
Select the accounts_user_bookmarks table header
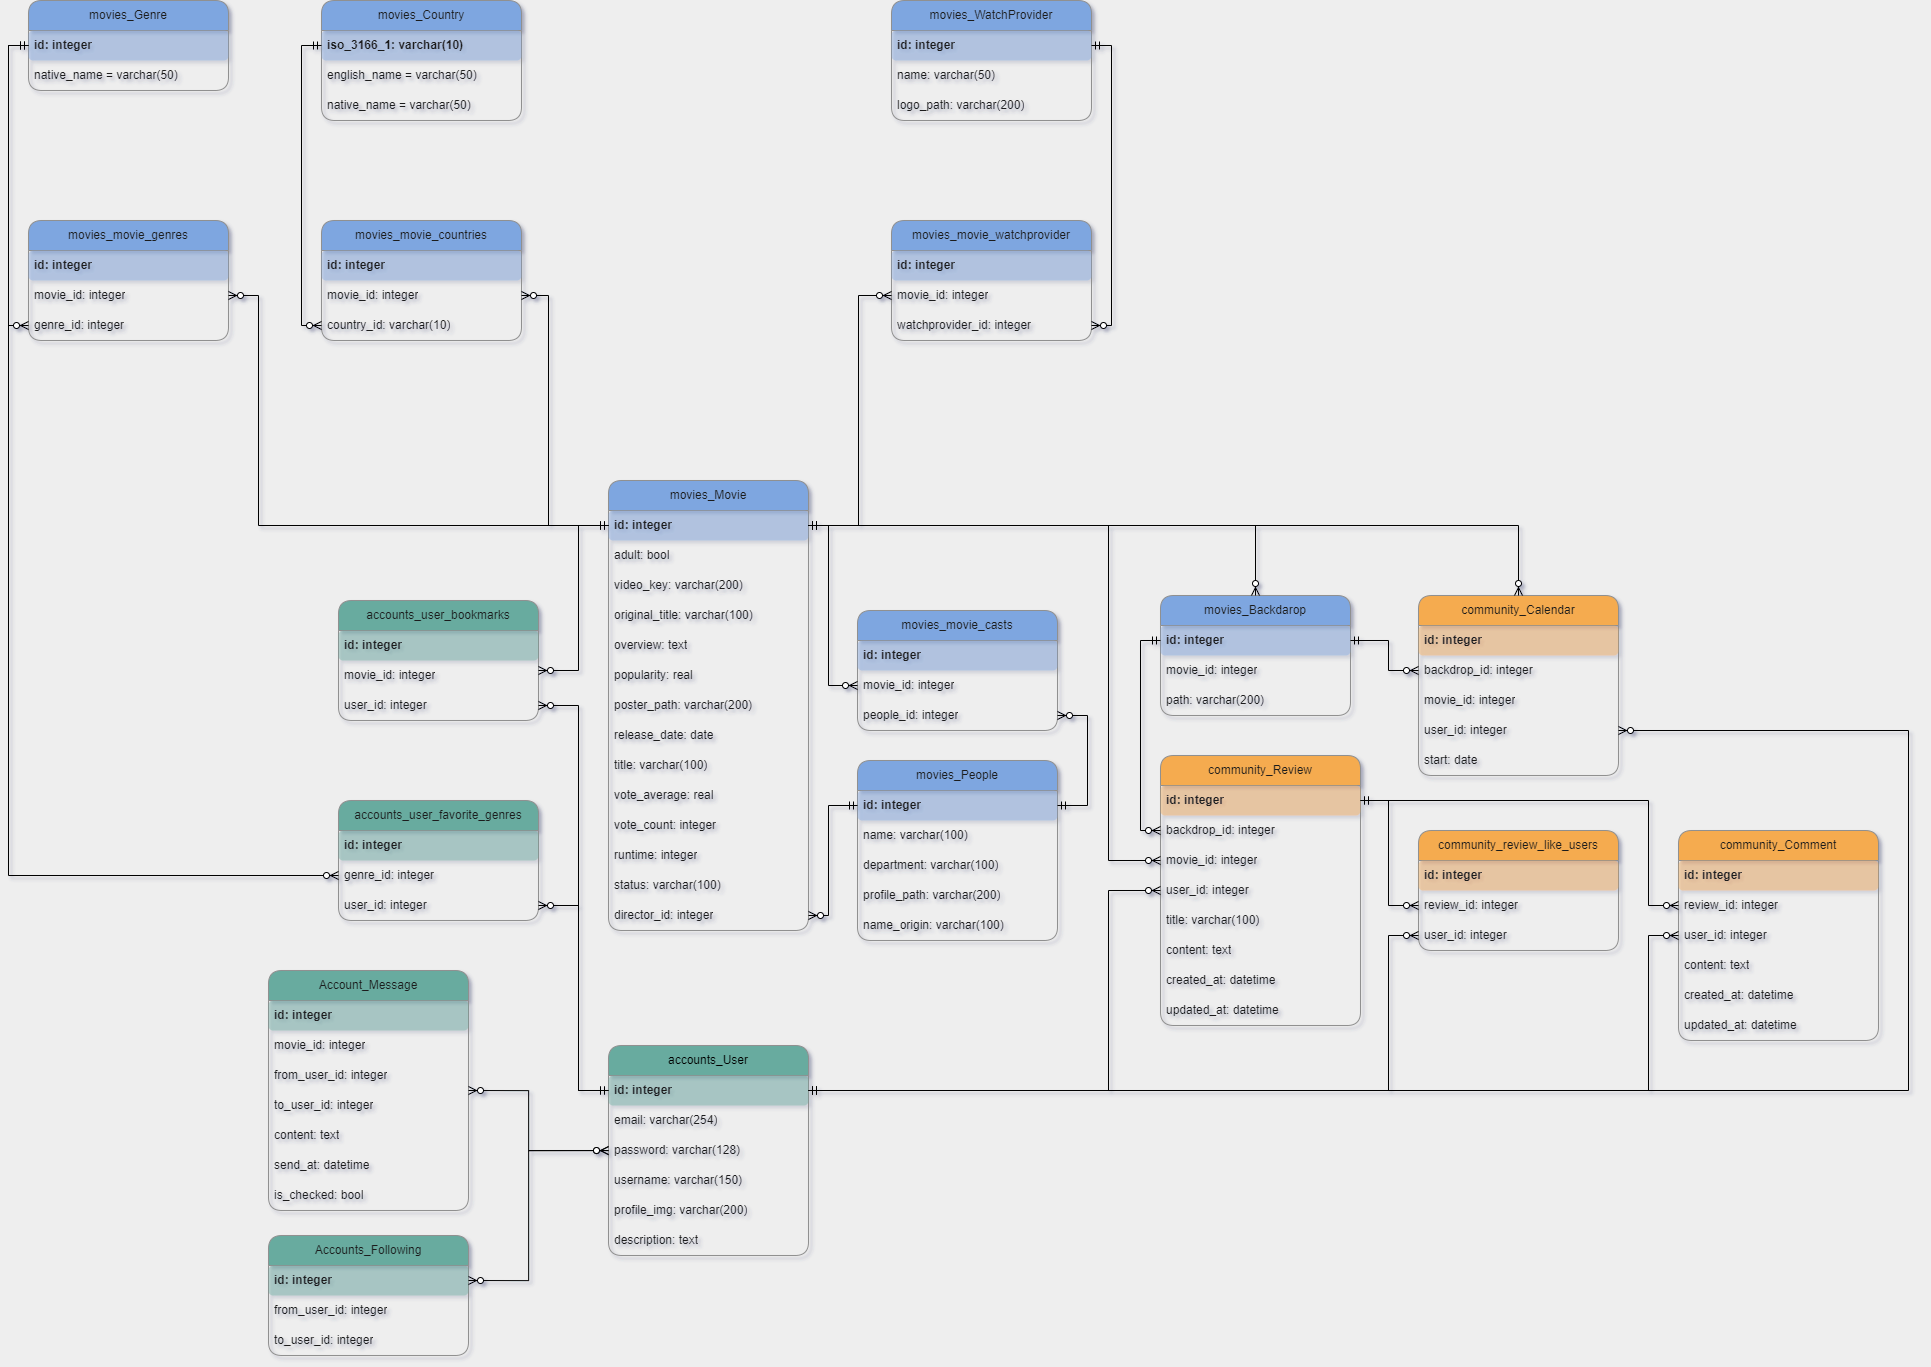tap(438, 615)
